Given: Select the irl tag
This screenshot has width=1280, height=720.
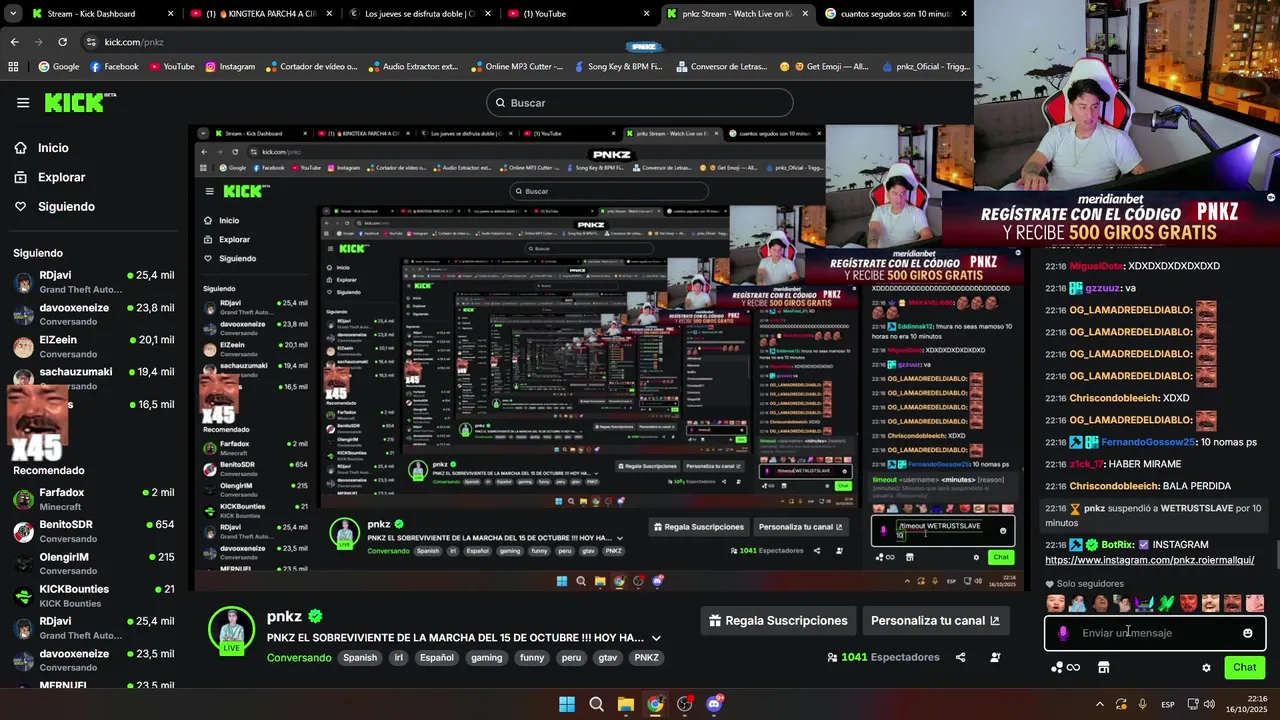Looking at the screenshot, I should (x=399, y=658).
